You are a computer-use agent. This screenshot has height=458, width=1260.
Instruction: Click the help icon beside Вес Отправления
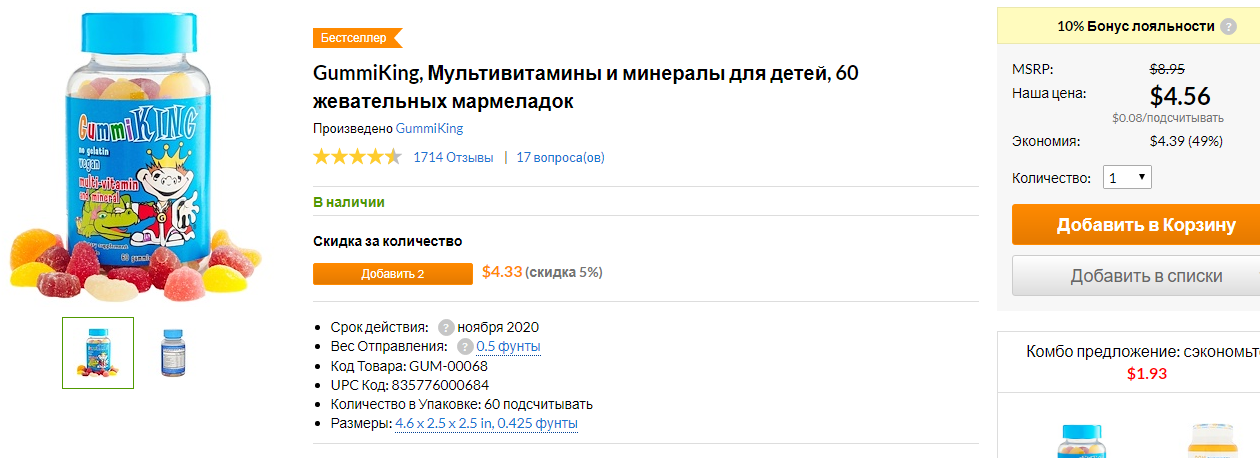point(465,346)
